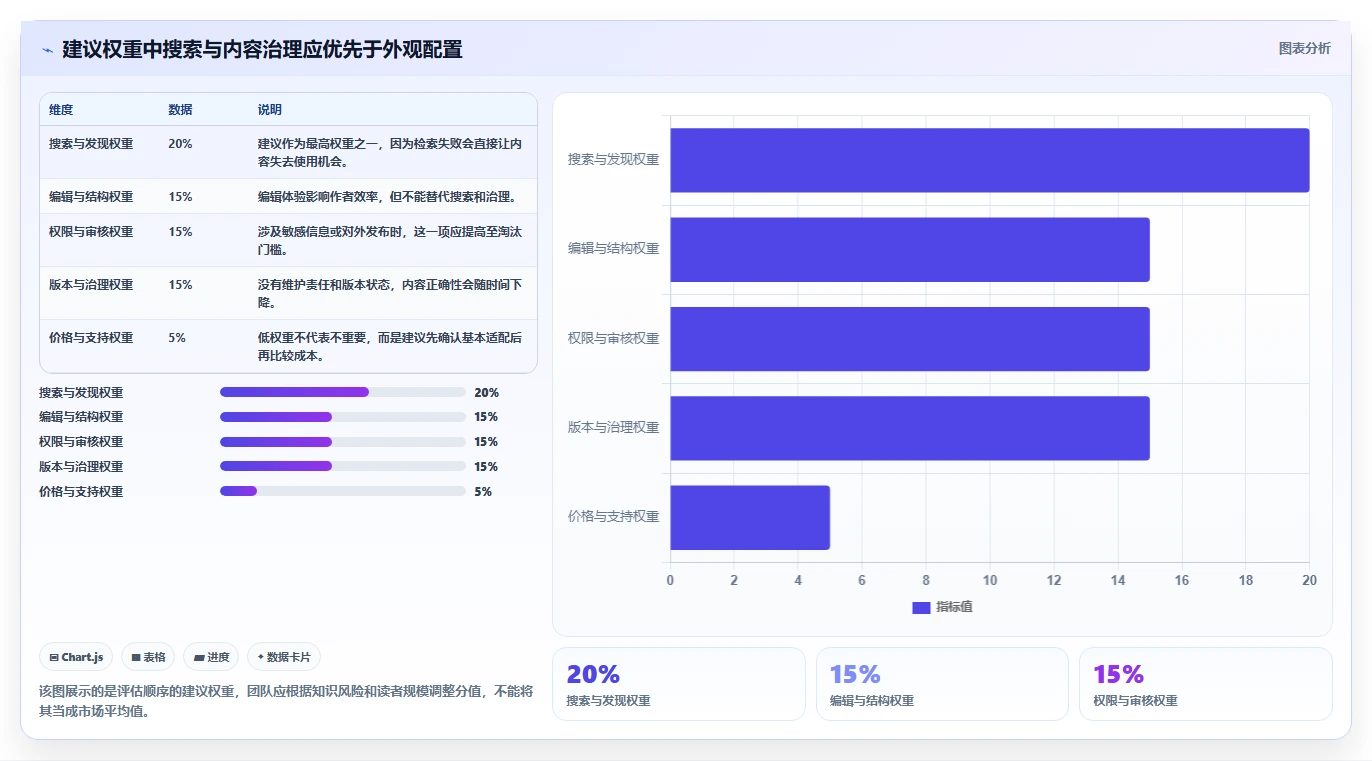Click the 20% cell in the table
This screenshot has width=1372, height=761.
pyautogui.click(x=180, y=144)
